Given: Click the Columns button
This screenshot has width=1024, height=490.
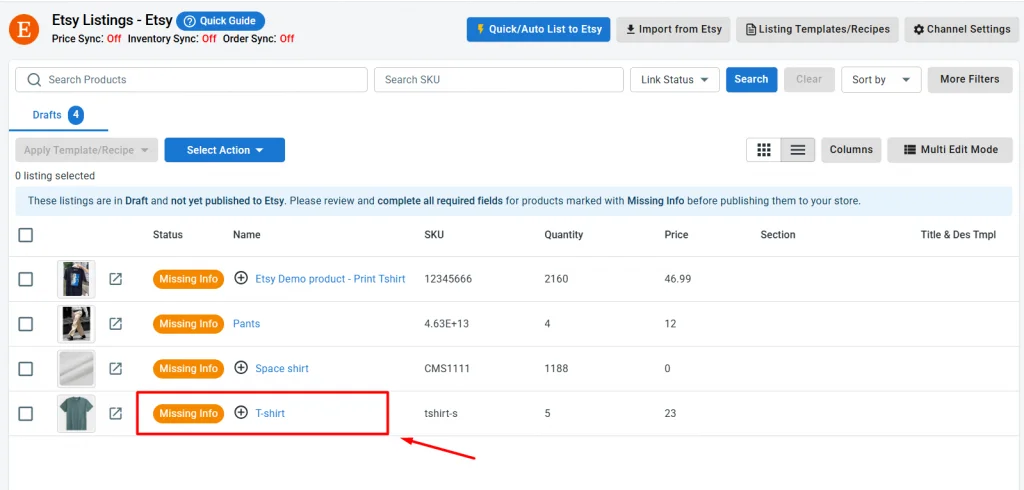Looking at the screenshot, I should click(x=851, y=150).
